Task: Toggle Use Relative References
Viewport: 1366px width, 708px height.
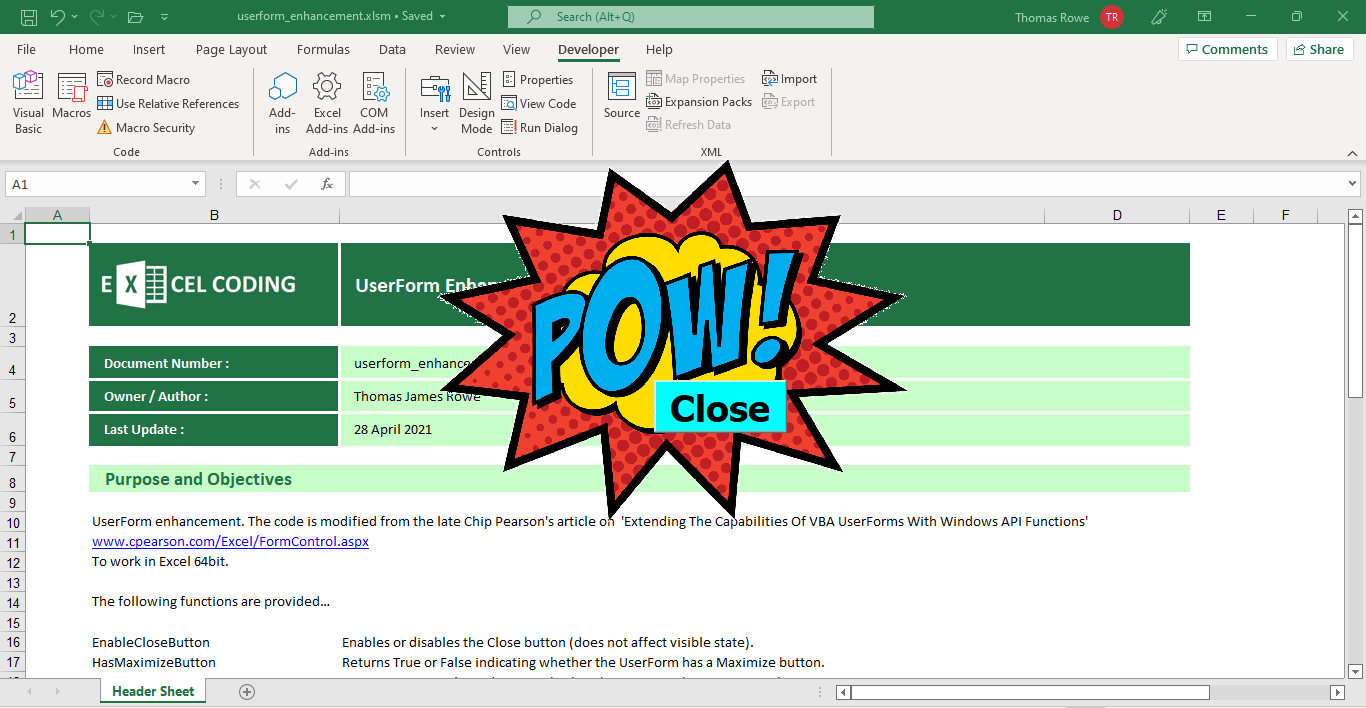Action: pyautogui.click(x=168, y=104)
